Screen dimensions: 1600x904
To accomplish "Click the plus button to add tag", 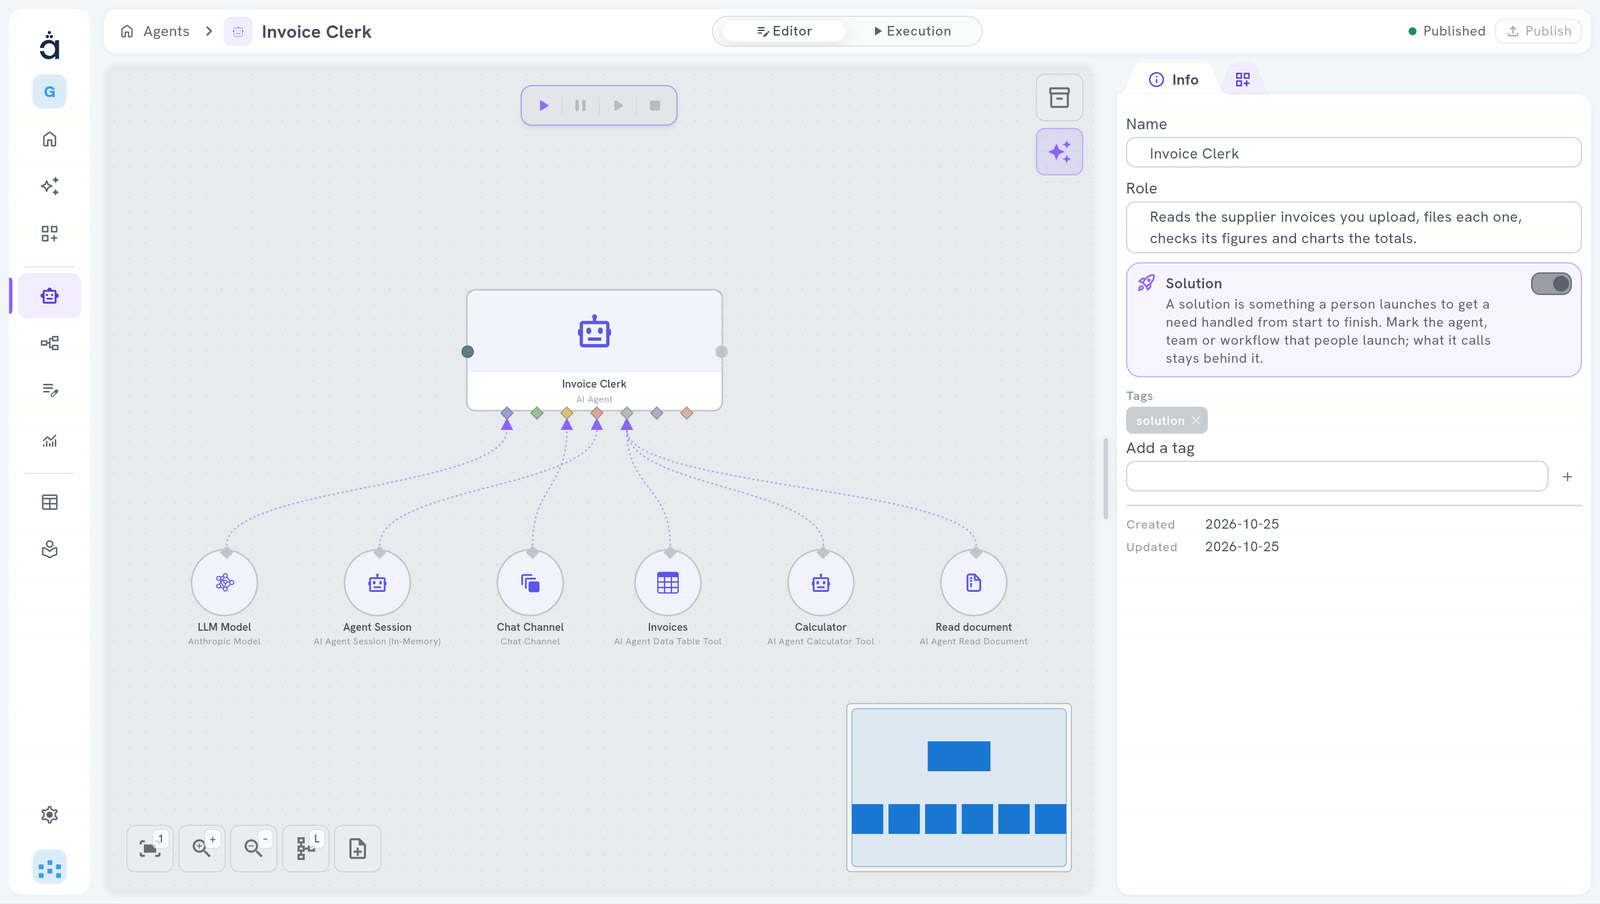I will tap(1567, 477).
